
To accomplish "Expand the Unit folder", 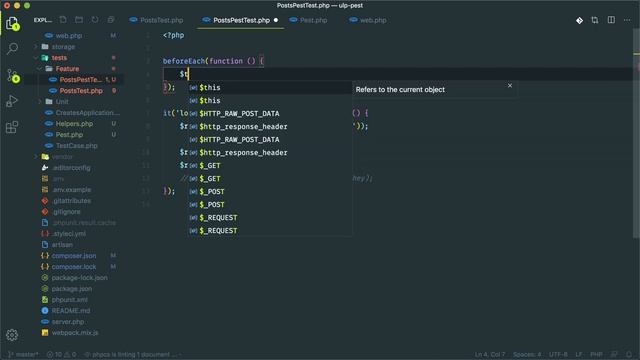I will [x=62, y=102].
